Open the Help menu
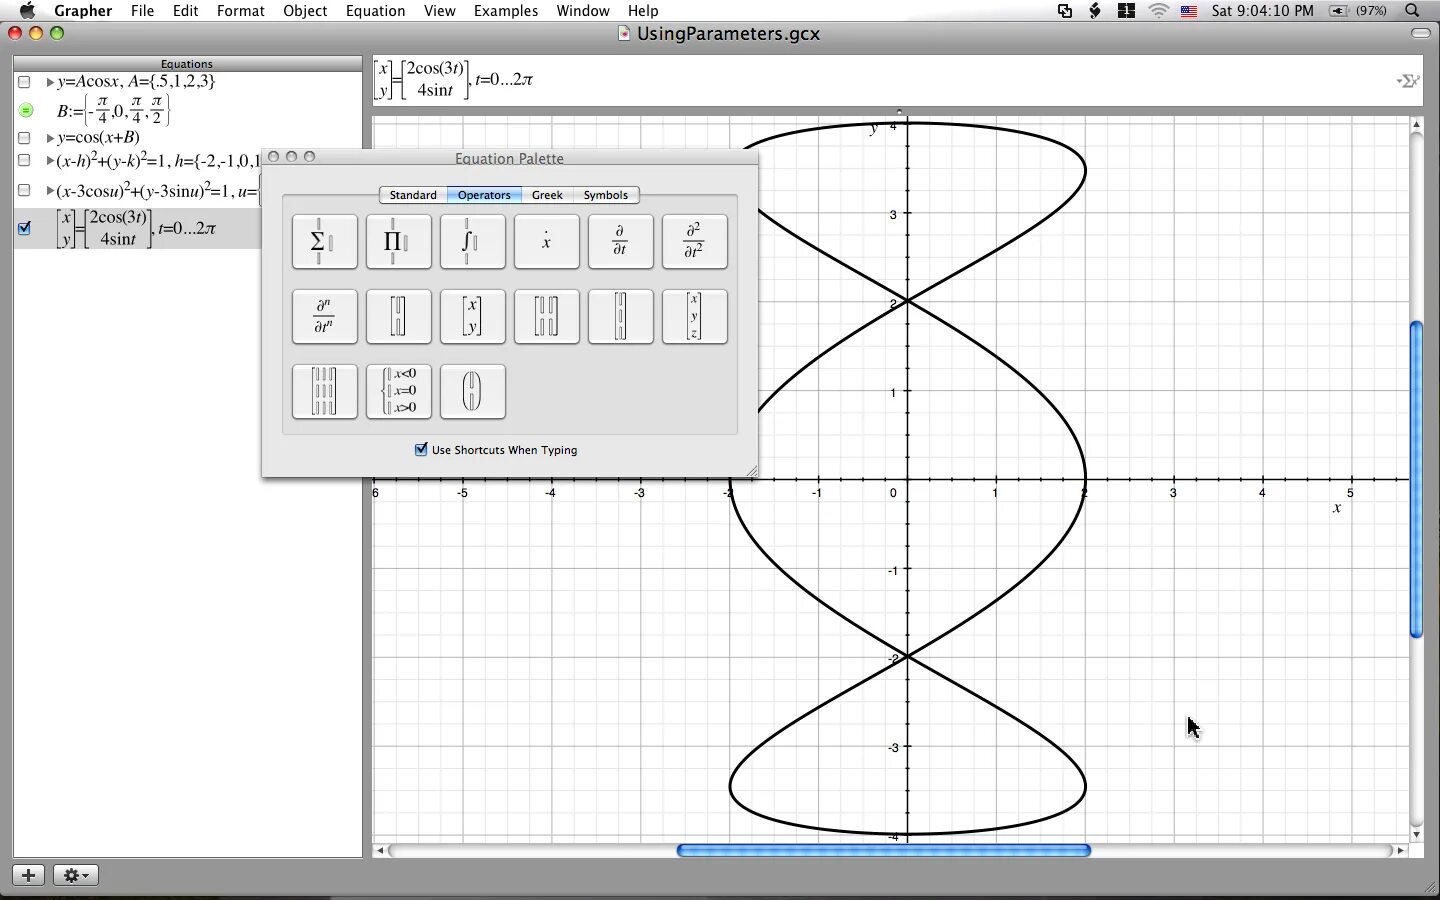This screenshot has width=1440, height=900. click(x=643, y=11)
